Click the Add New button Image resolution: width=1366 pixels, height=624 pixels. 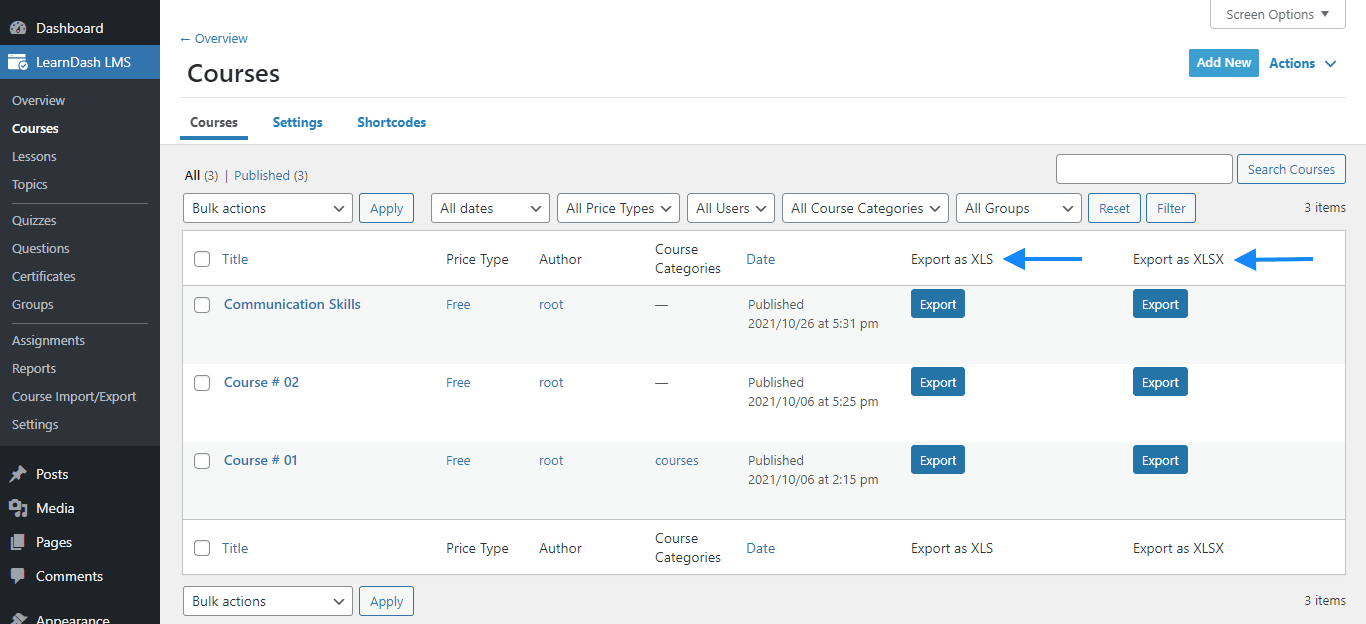click(1223, 62)
